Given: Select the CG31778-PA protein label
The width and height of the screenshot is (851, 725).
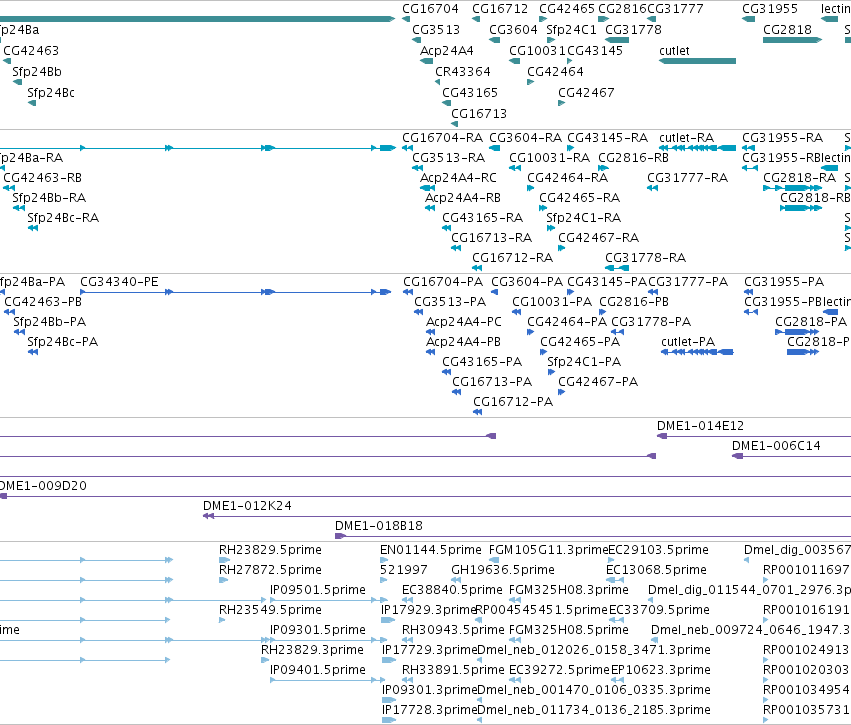Looking at the screenshot, I should [x=651, y=322].
